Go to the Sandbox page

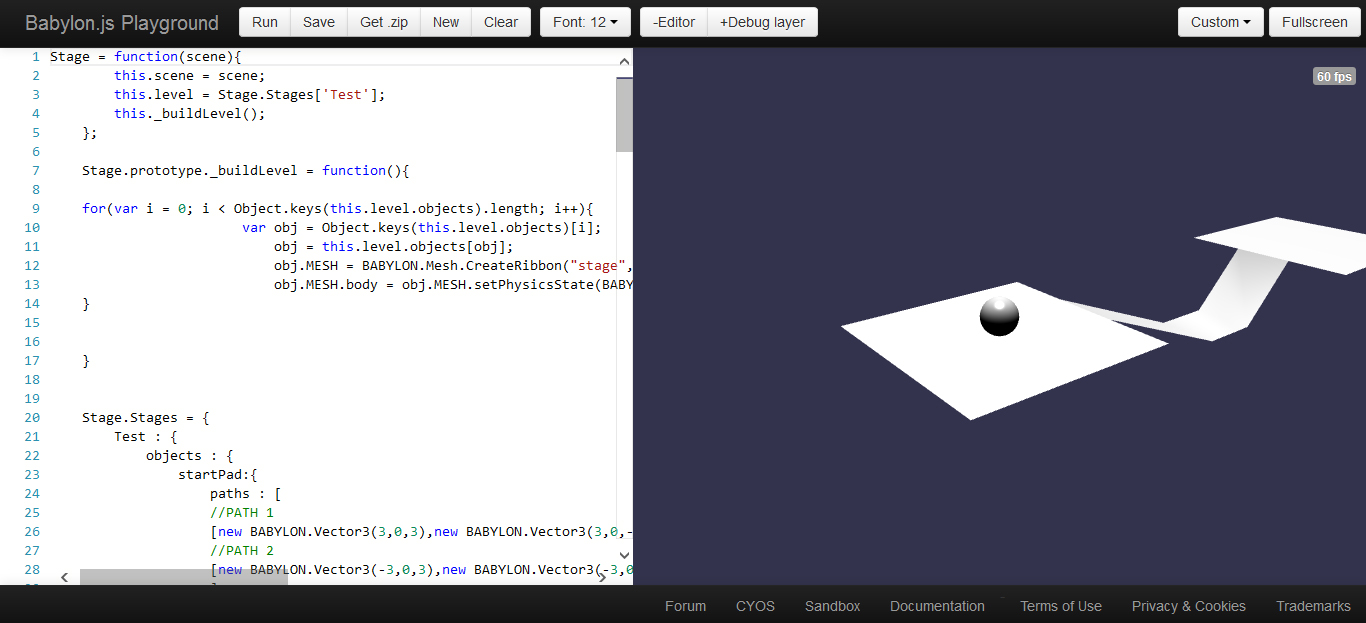[x=832, y=606]
